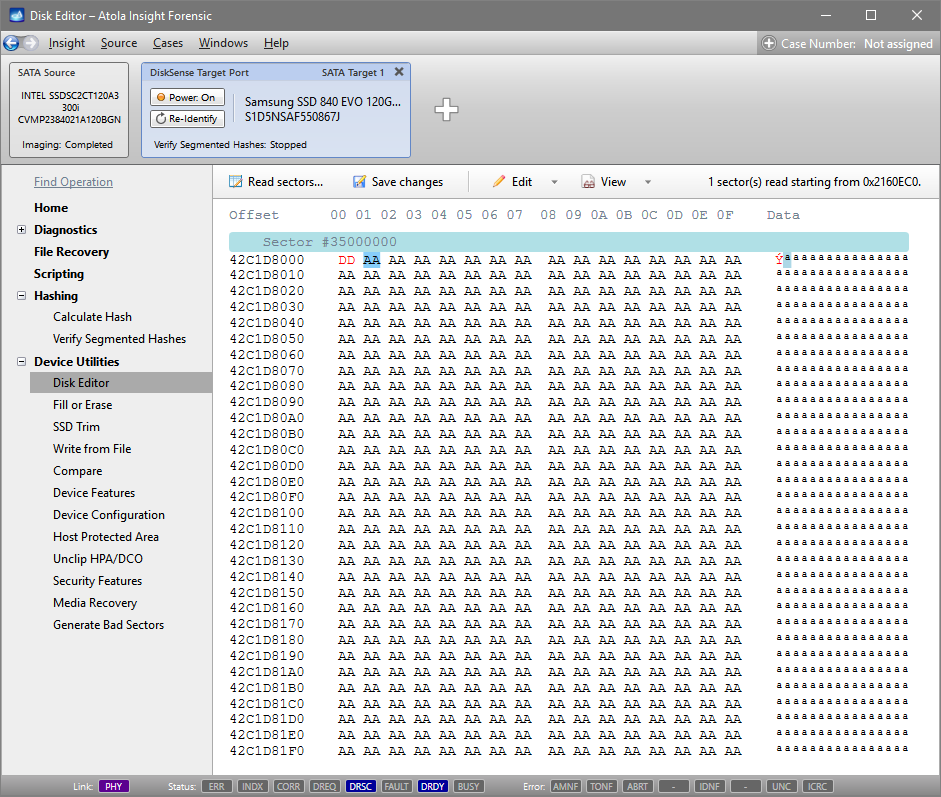Click the forward navigation arrow icon
The image size is (941, 797).
[x=31, y=43]
